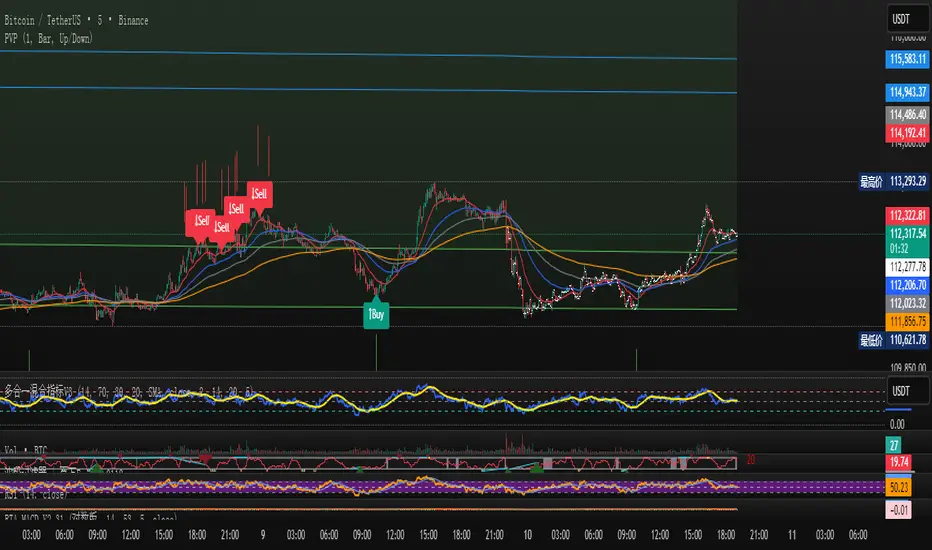
Task: Click the green Buy signal marker
Action: [x=376, y=315]
